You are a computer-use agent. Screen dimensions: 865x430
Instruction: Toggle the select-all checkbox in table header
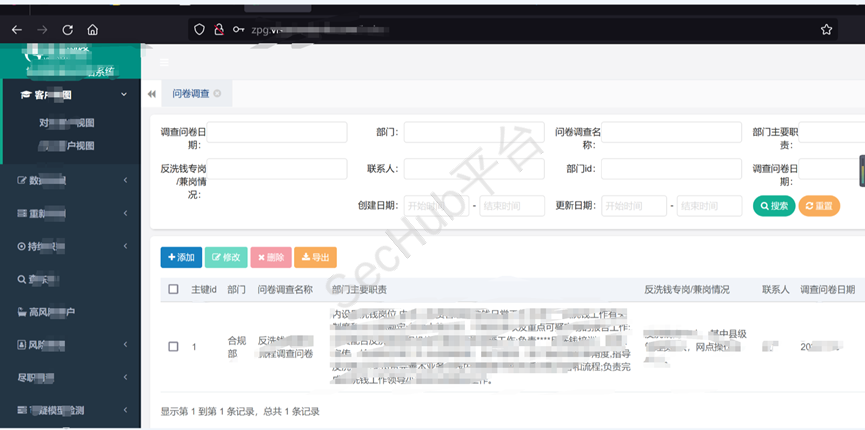[173, 289]
